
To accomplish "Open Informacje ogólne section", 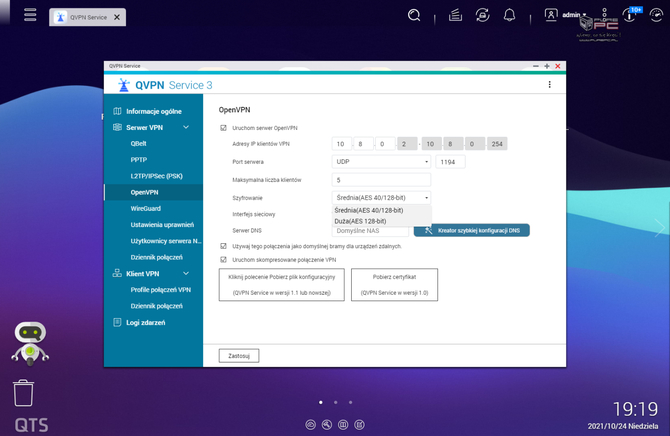I will (x=153, y=111).
